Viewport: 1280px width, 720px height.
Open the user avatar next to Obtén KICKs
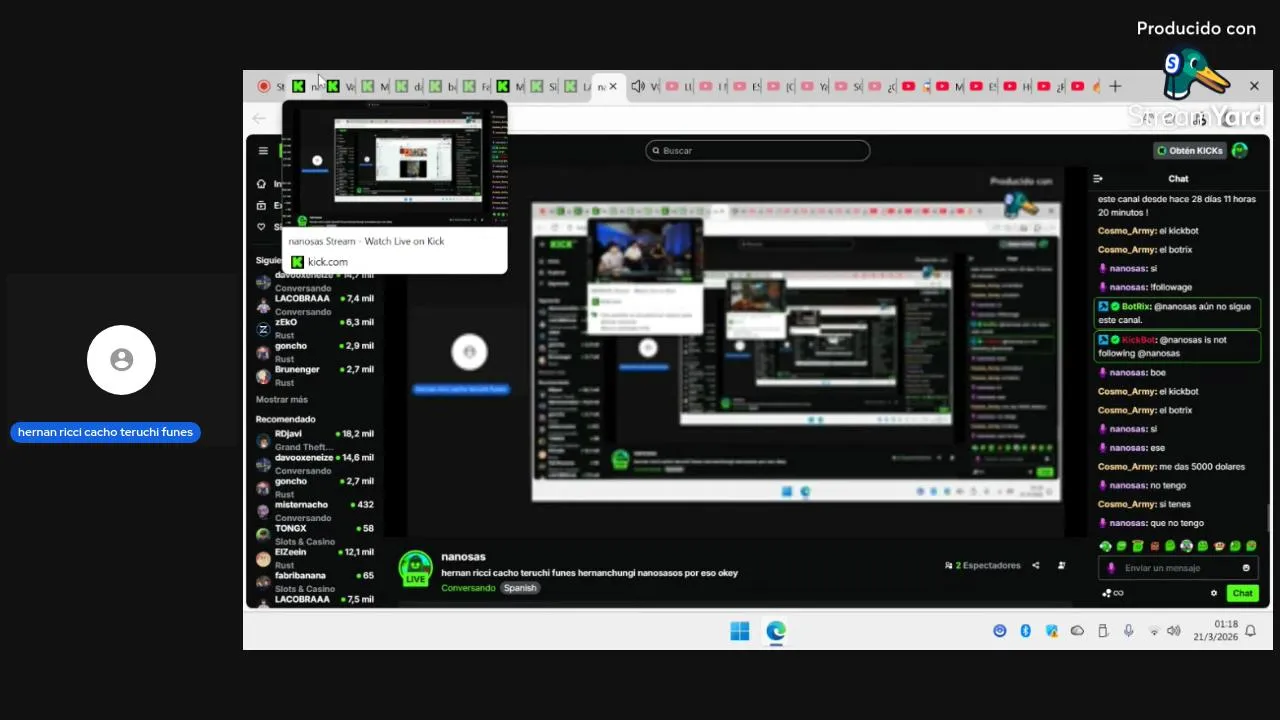click(x=1240, y=151)
